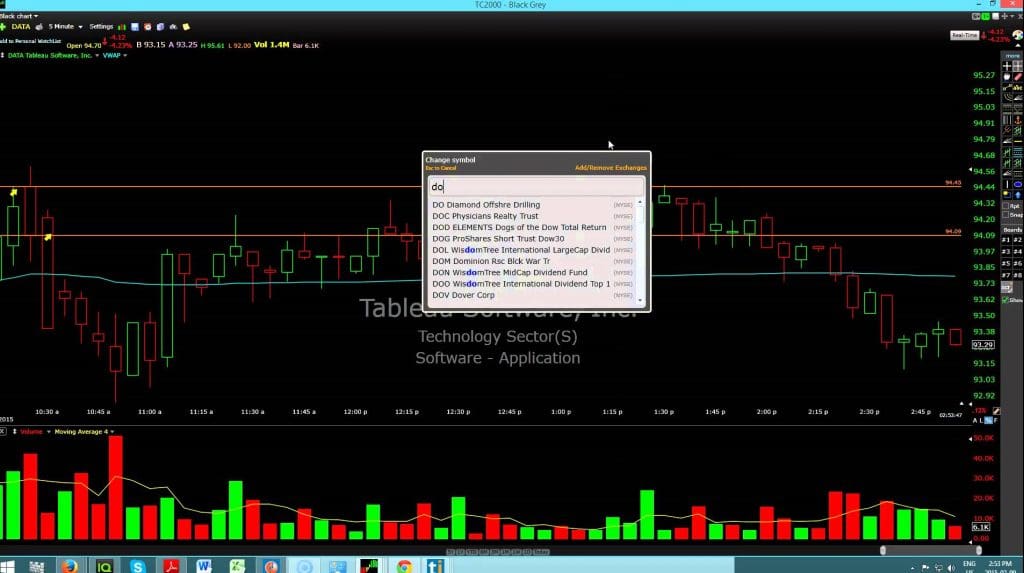Viewport: 1024px width, 573px height.
Task: Toggle the Show checkbox
Action: point(1005,300)
